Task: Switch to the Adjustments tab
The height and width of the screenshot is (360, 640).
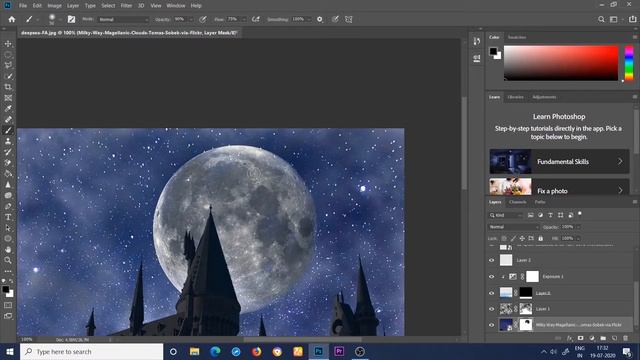Action: pyautogui.click(x=544, y=97)
